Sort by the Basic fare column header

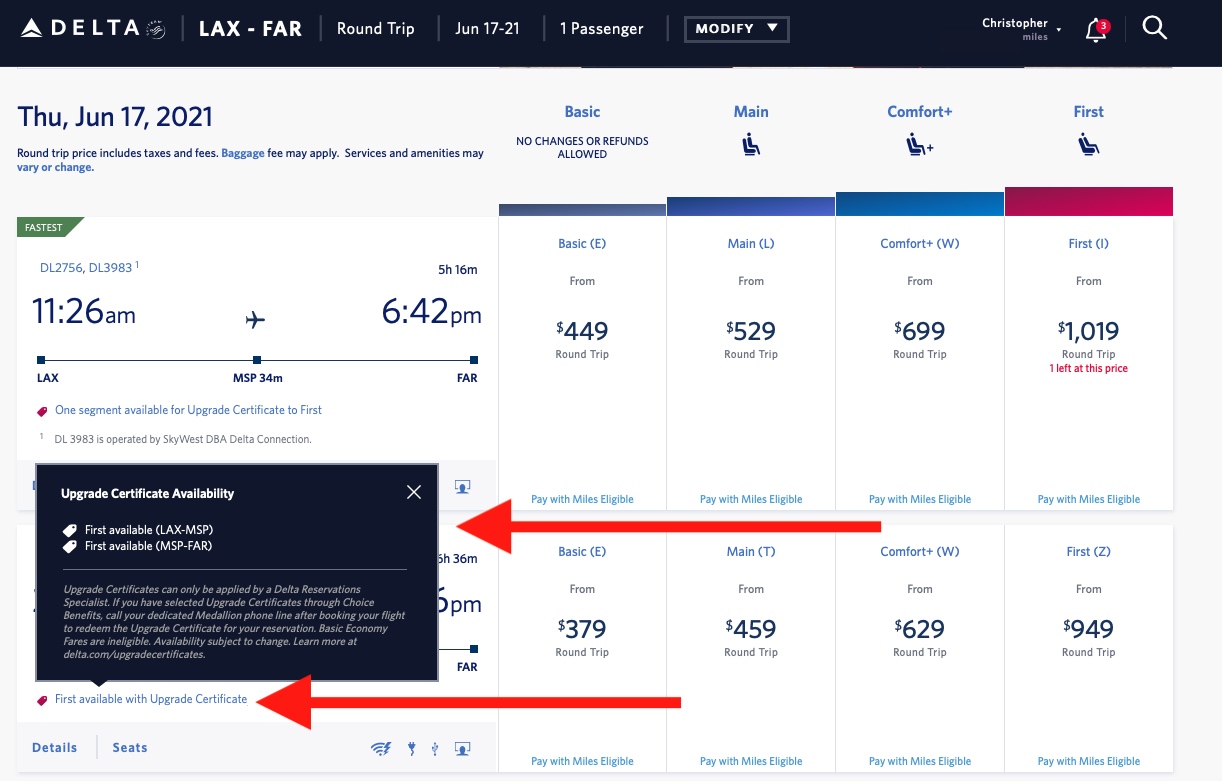tap(582, 112)
